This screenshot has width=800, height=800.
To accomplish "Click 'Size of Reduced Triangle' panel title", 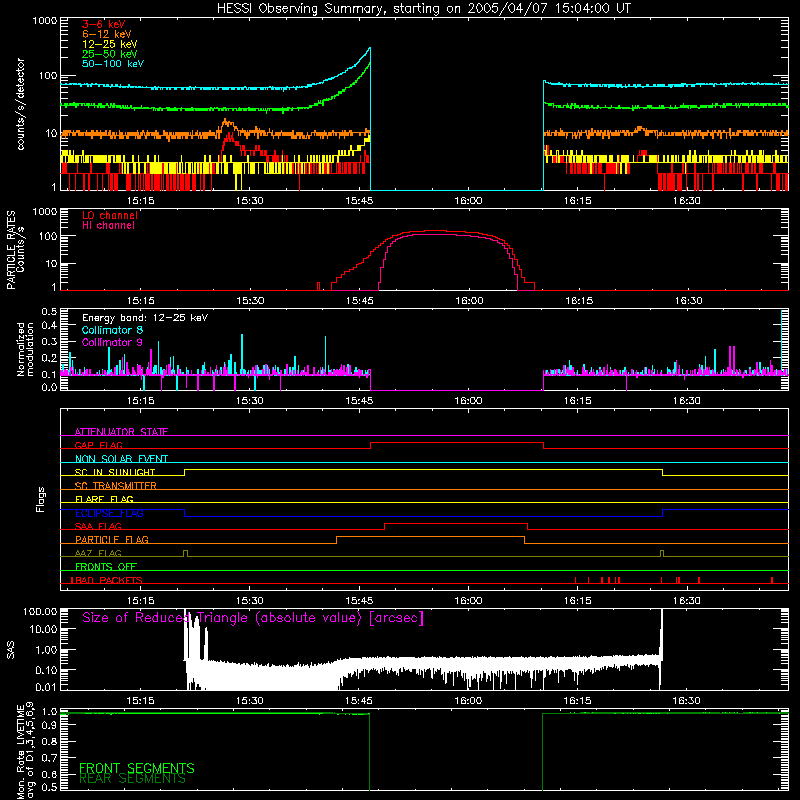I will 253,618.
